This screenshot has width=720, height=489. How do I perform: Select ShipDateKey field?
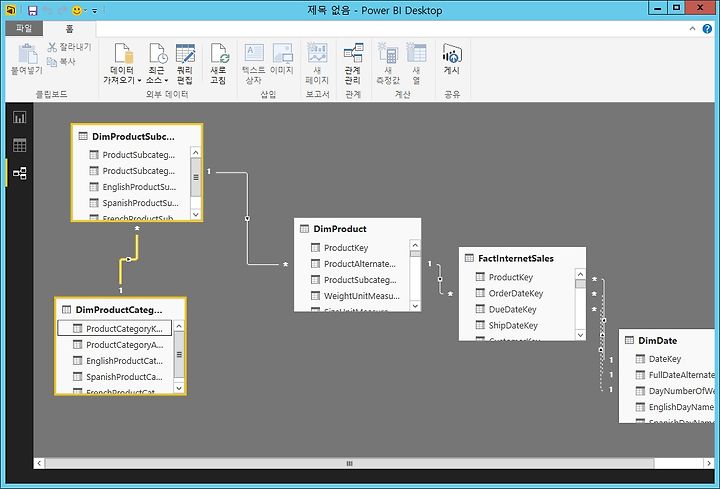coord(506,326)
